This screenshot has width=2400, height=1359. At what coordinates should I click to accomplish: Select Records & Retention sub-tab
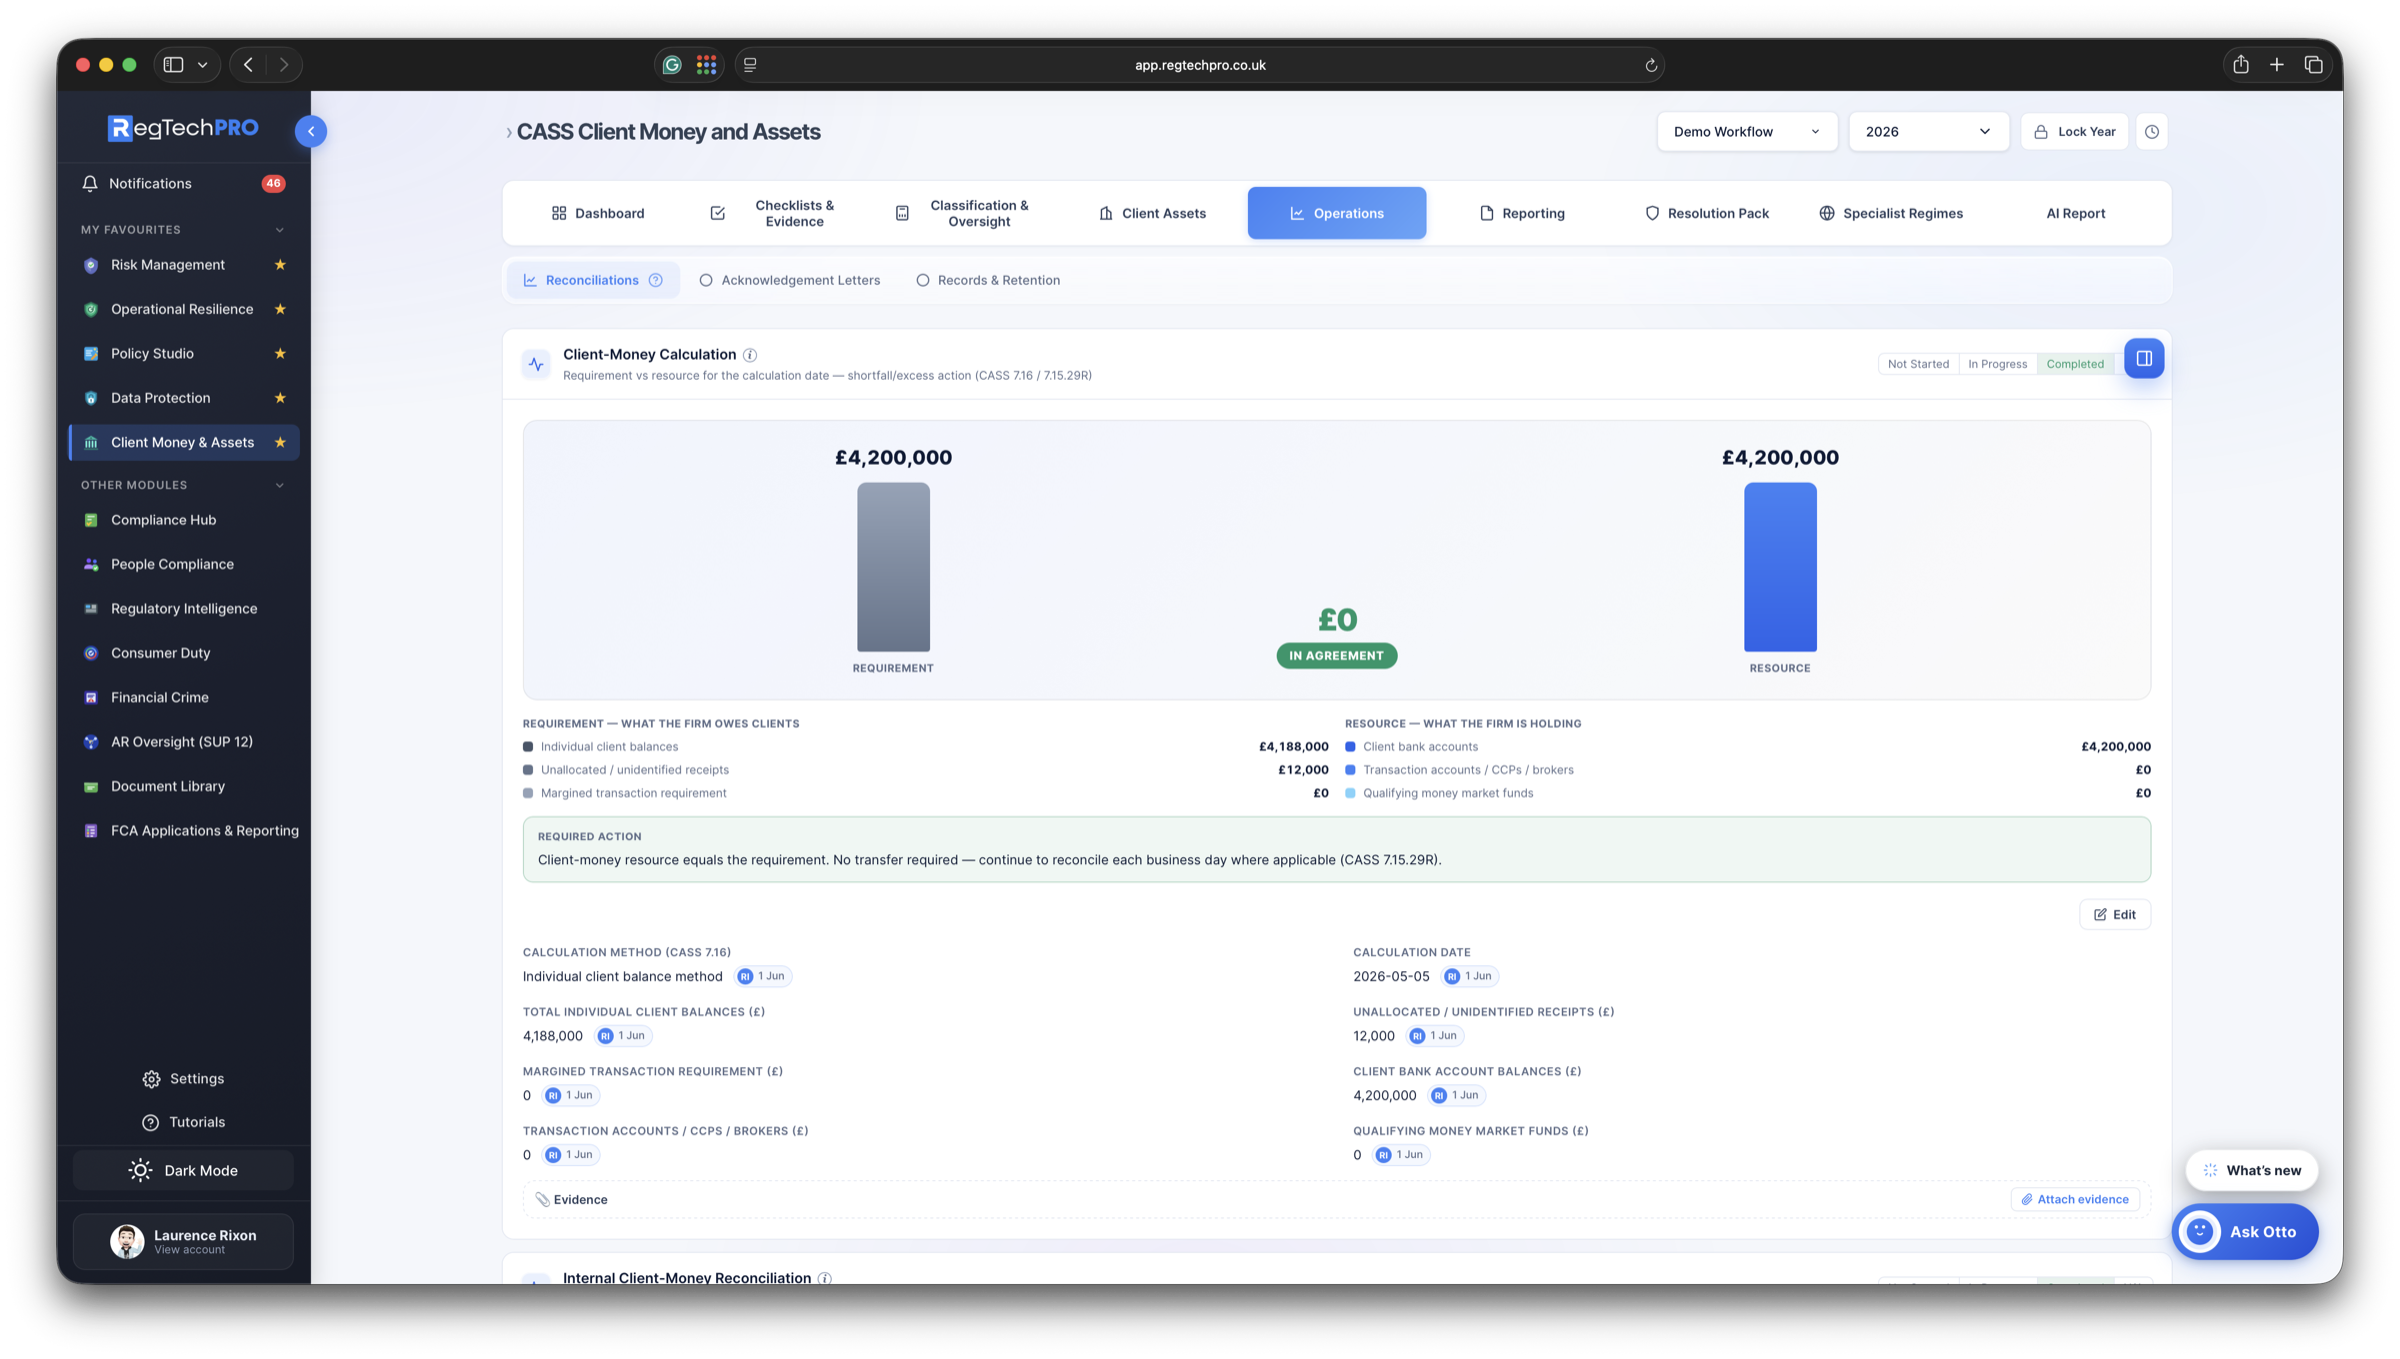click(988, 280)
